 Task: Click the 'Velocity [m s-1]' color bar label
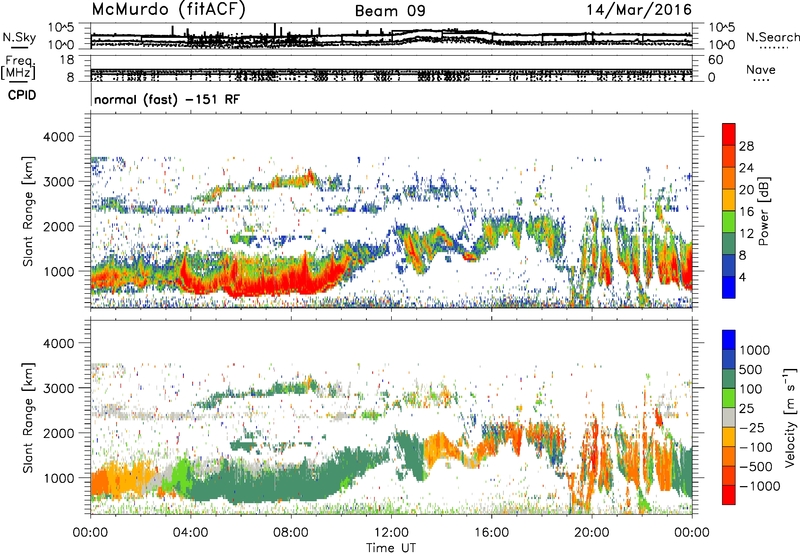[x=790, y=417]
